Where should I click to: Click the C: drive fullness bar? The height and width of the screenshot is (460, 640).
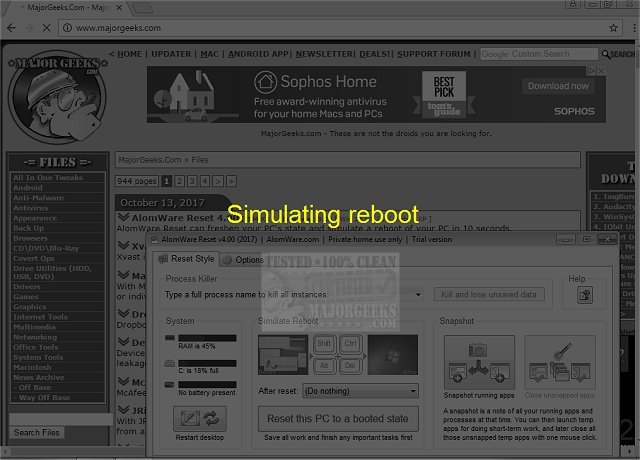tap(207, 363)
